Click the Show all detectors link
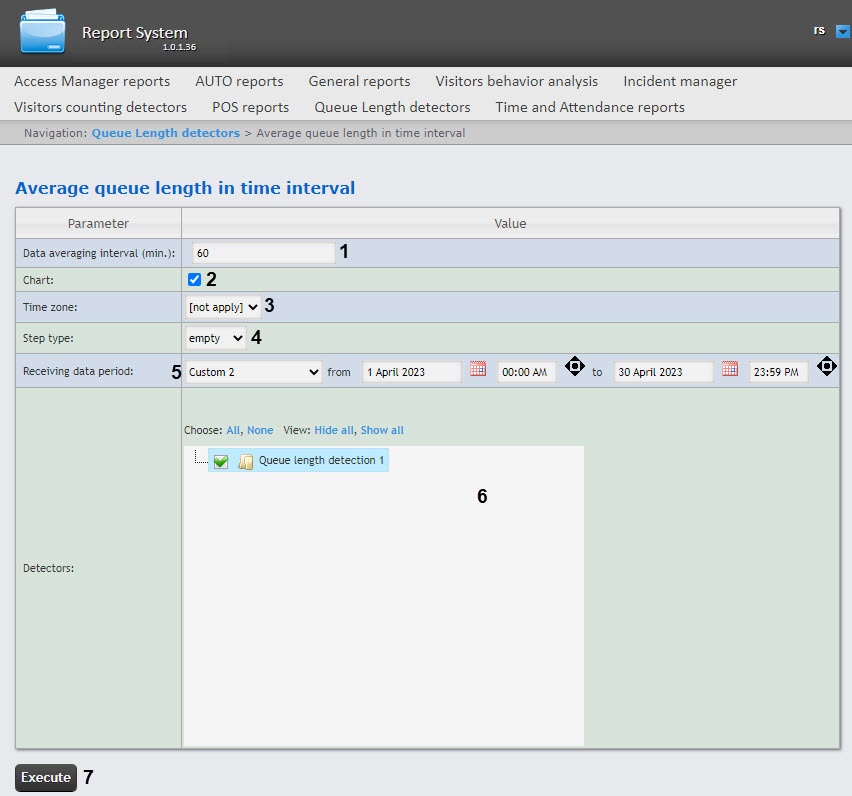852x796 pixels. pyautogui.click(x=382, y=430)
